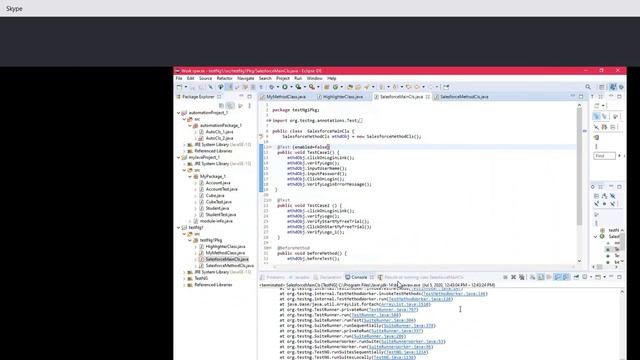Switch to the SalesforceMethodCls.java tab
Viewport: 640px width, 360px height.
point(464,97)
